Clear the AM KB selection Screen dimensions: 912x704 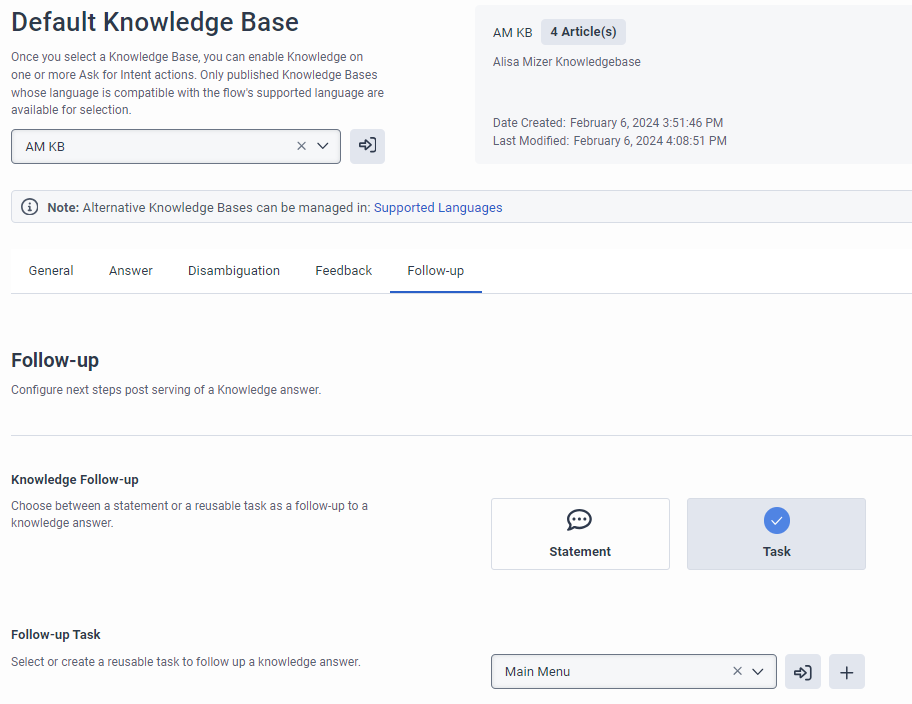point(301,146)
